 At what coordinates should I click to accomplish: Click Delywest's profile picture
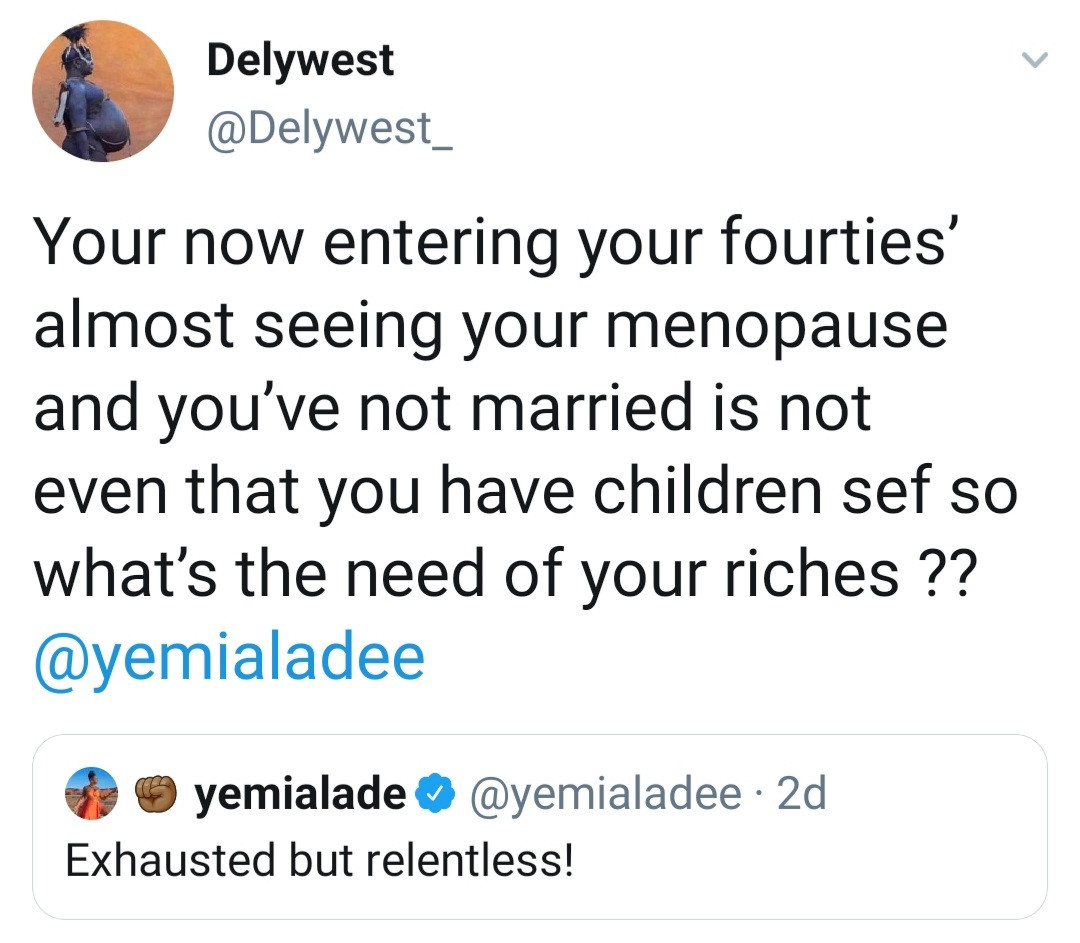pyautogui.click(x=104, y=91)
